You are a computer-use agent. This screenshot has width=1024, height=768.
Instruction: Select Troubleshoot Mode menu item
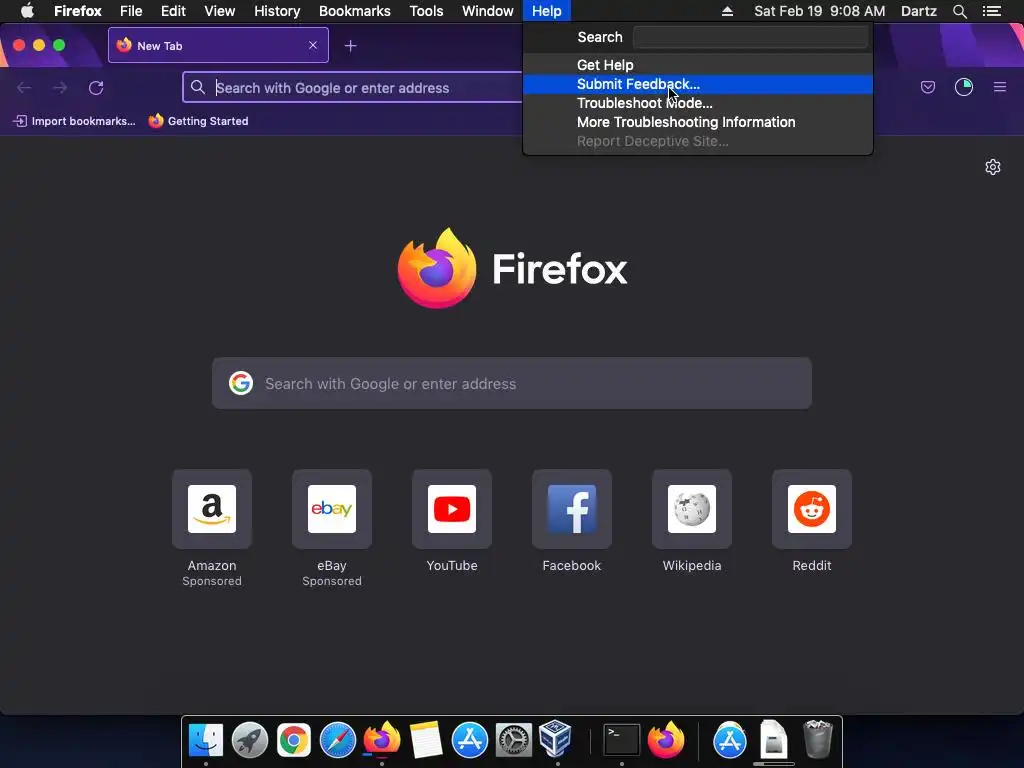coord(697,103)
